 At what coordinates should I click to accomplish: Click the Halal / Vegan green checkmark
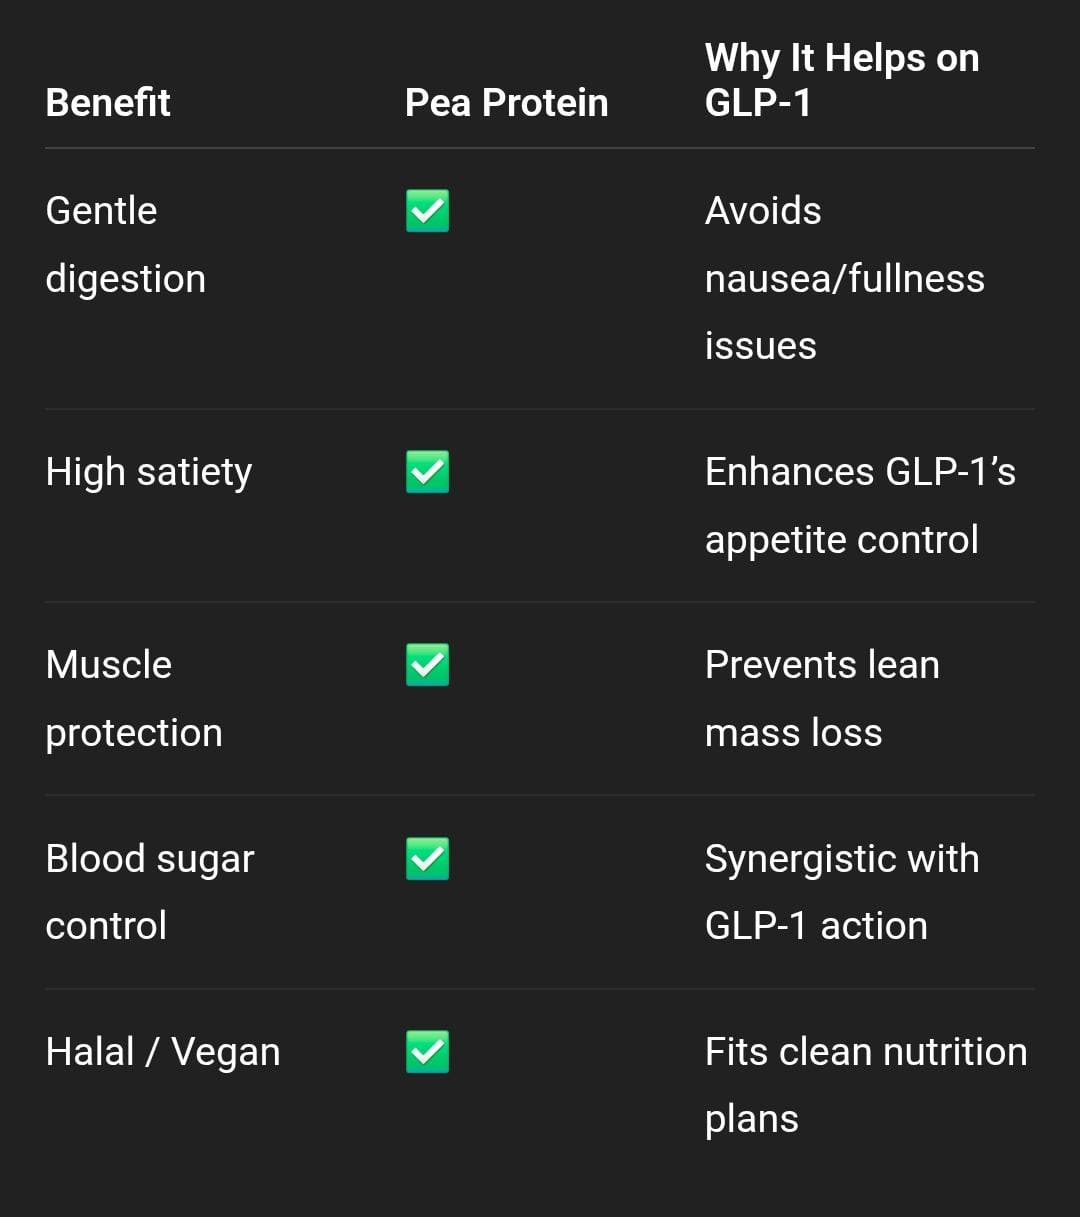(427, 1052)
